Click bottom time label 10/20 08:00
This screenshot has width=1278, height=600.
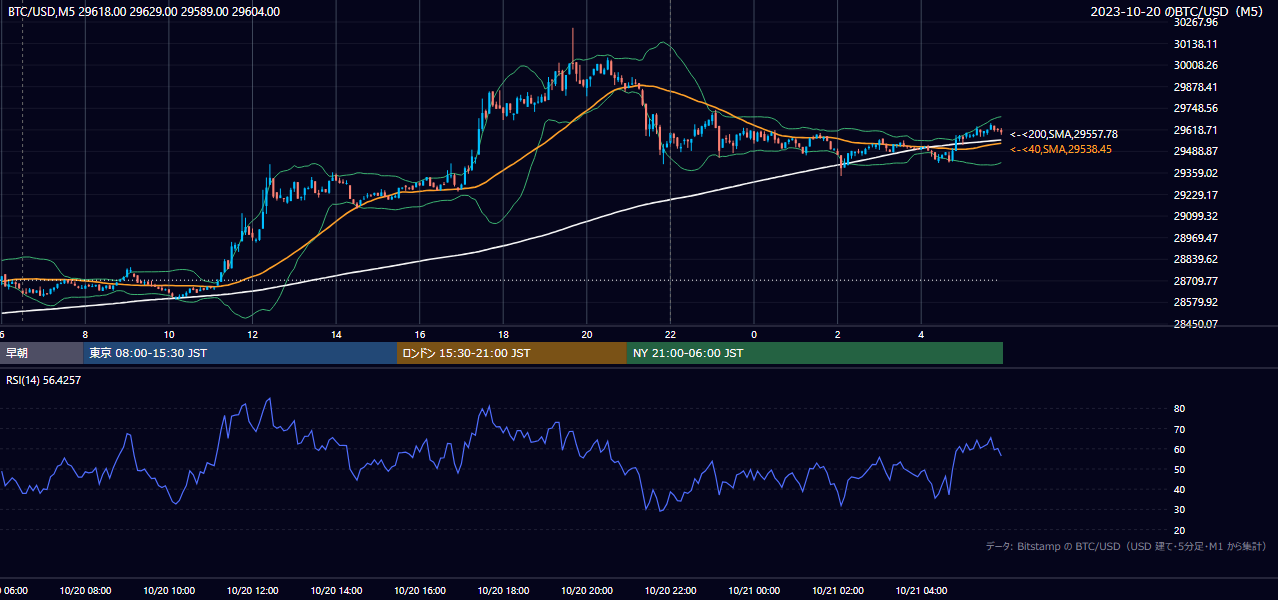click(85, 591)
